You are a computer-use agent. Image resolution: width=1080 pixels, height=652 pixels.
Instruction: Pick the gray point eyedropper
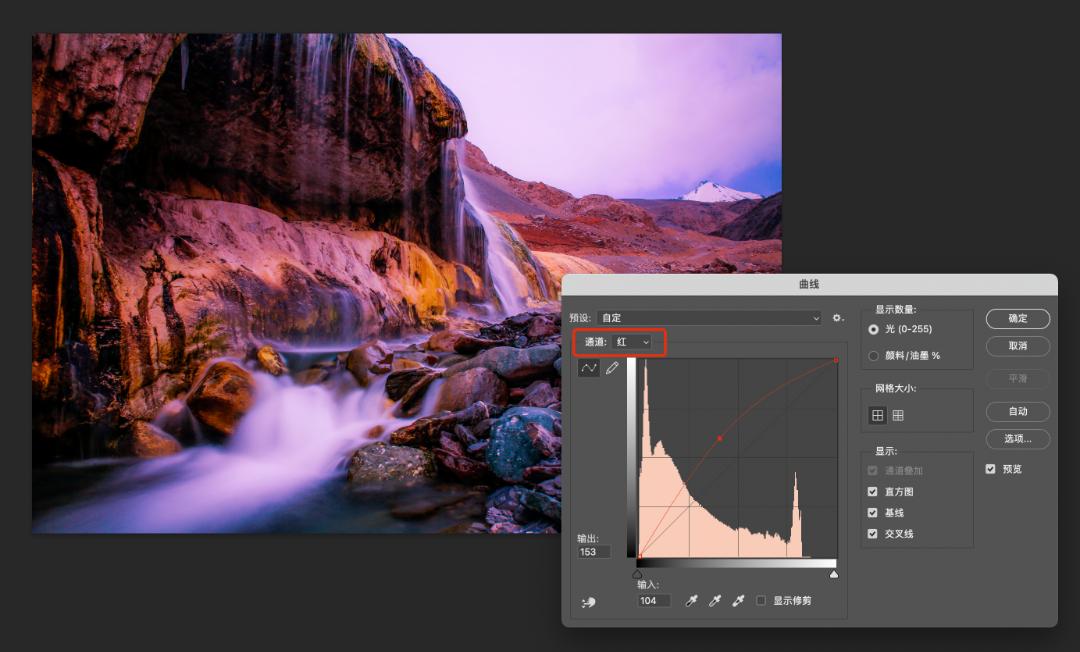pyautogui.click(x=715, y=600)
